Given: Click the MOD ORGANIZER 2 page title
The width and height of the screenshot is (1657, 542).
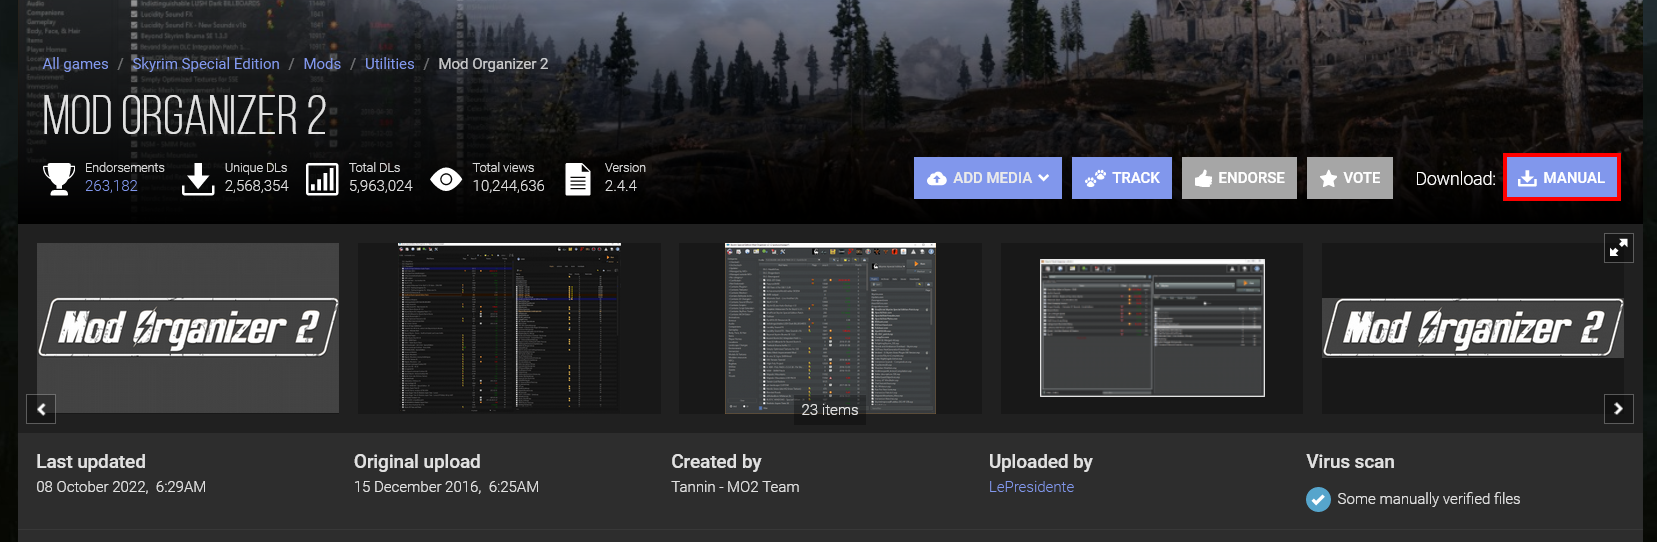Looking at the screenshot, I should point(185,116).
